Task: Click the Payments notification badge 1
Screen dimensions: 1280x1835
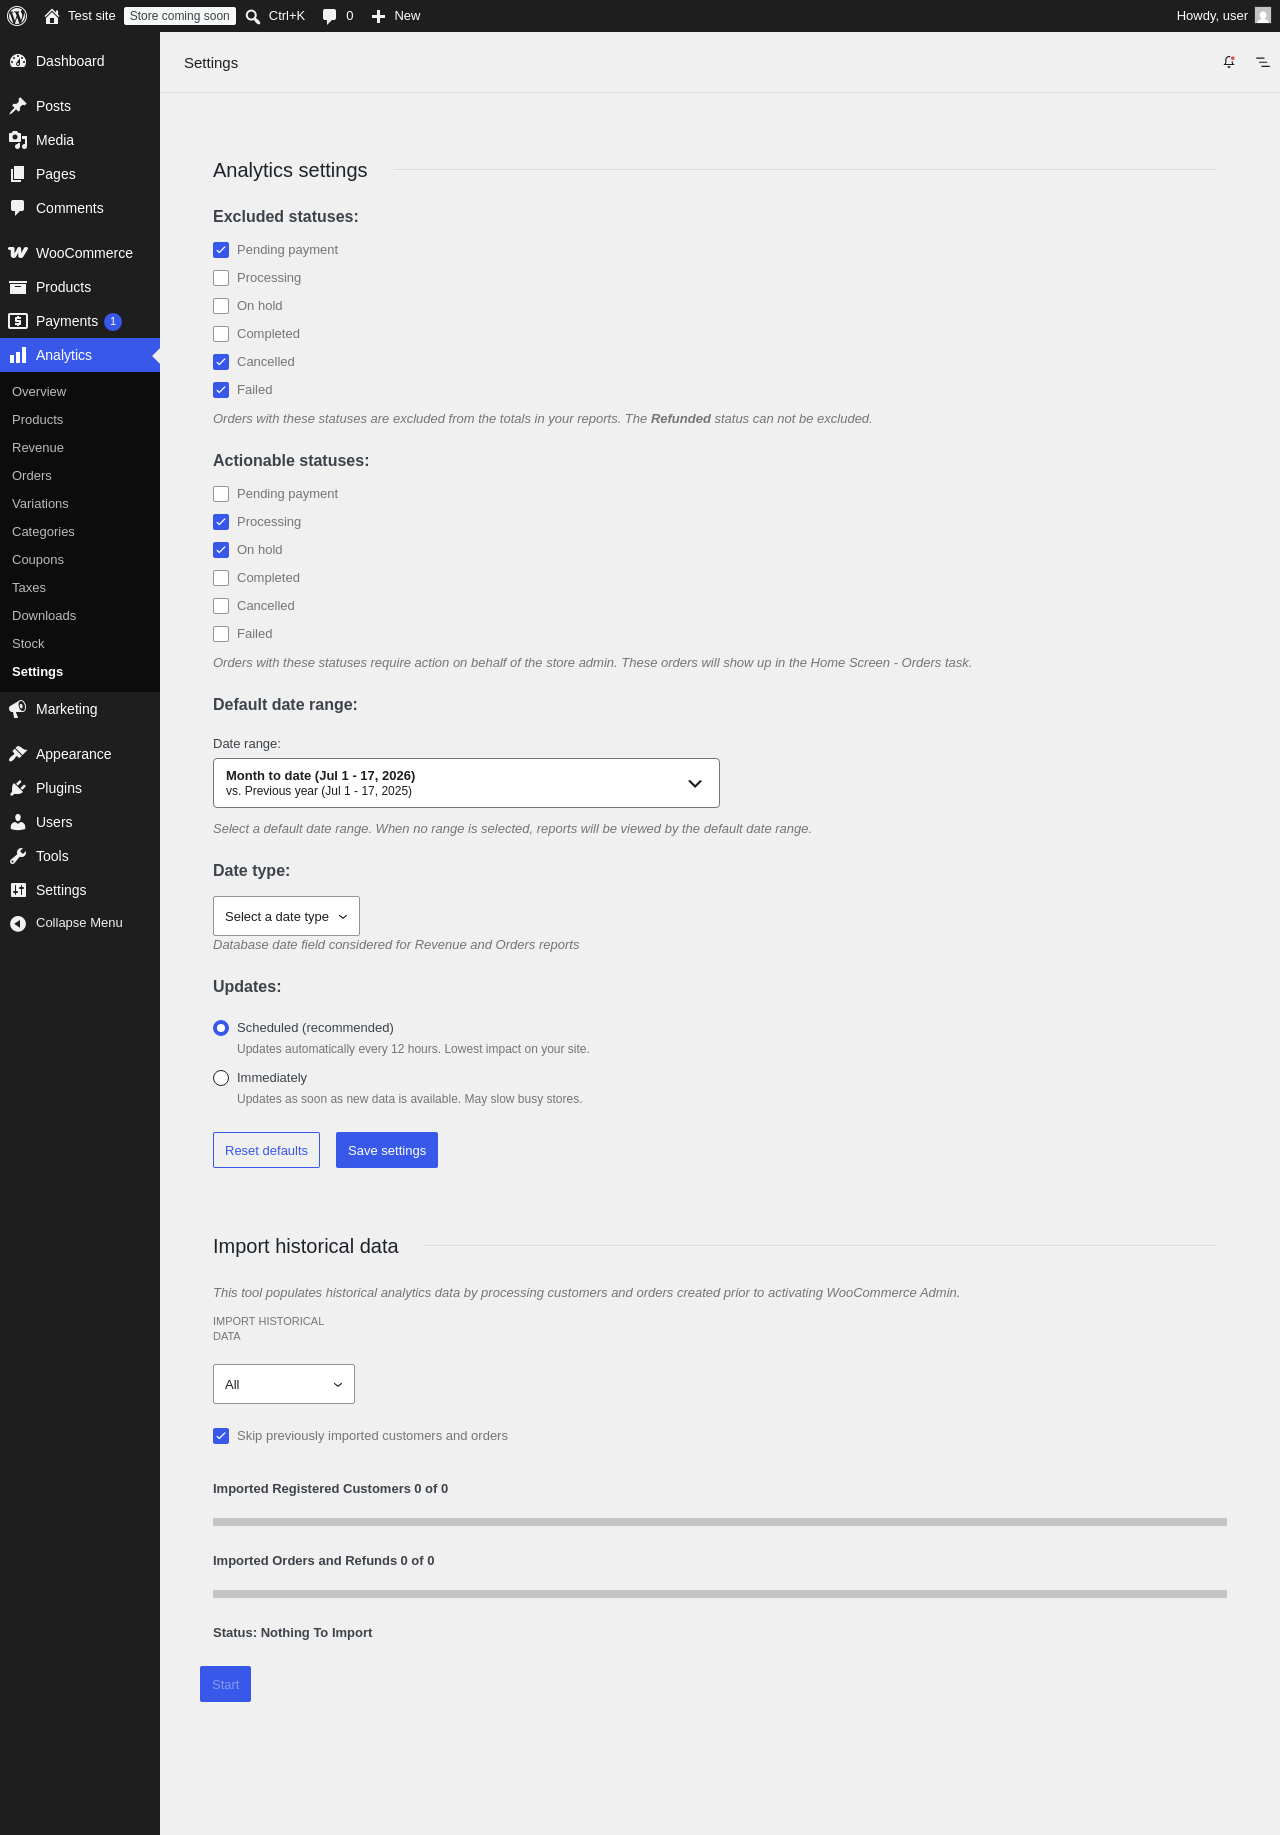Action: 113,321
